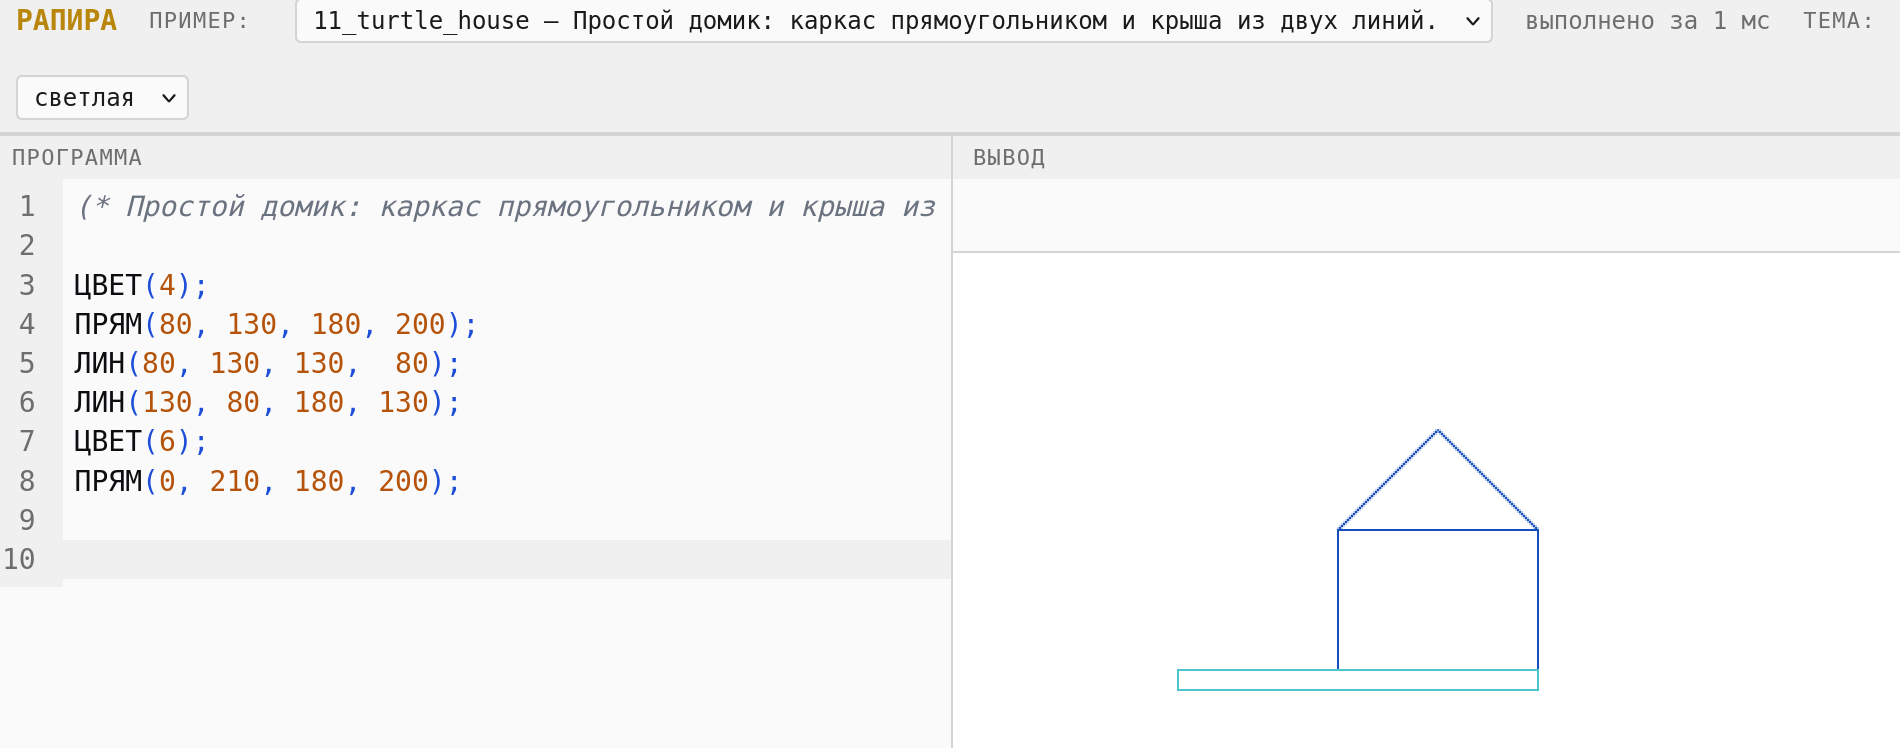Click code line ПРЯМ(0, 210, 180, 200);

(268, 481)
